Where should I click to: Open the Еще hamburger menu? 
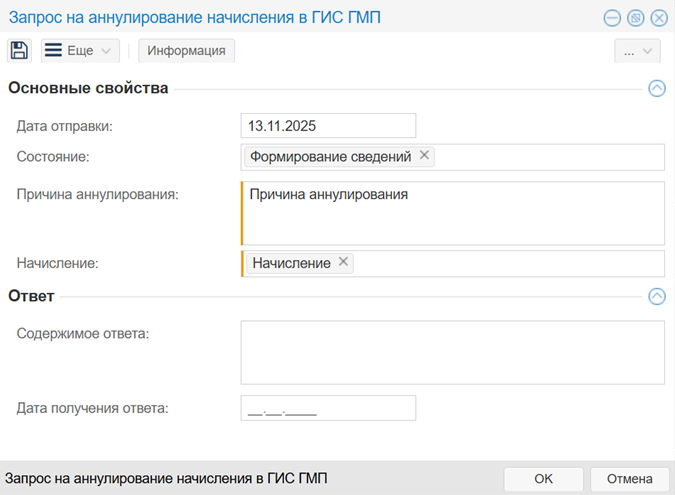point(80,51)
